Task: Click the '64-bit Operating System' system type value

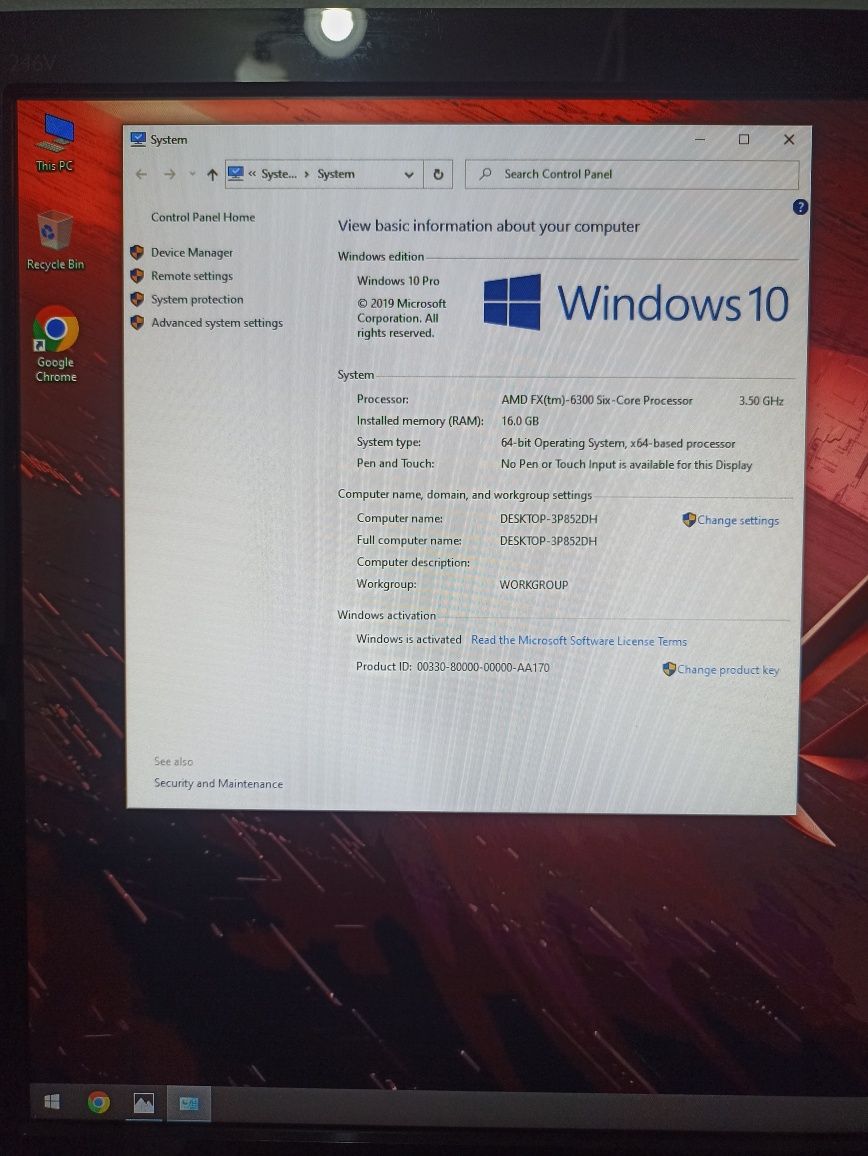Action: pyautogui.click(x=564, y=443)
